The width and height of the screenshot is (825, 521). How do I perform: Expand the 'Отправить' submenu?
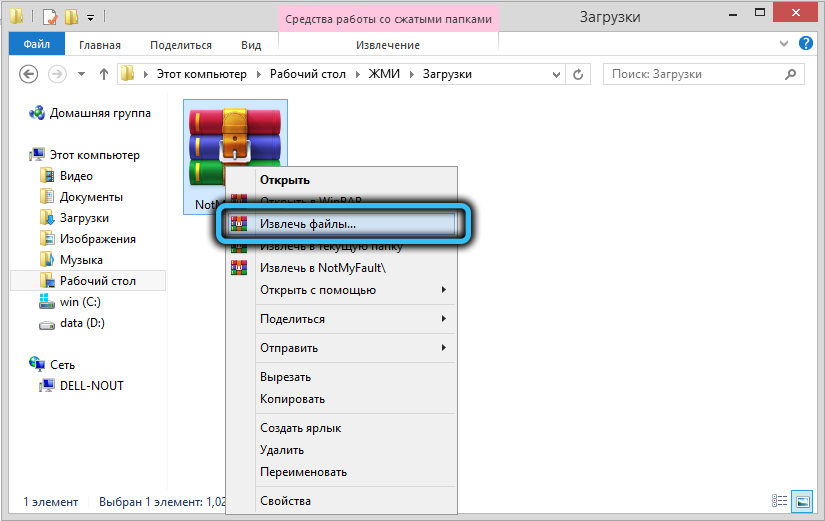[288, 348]
